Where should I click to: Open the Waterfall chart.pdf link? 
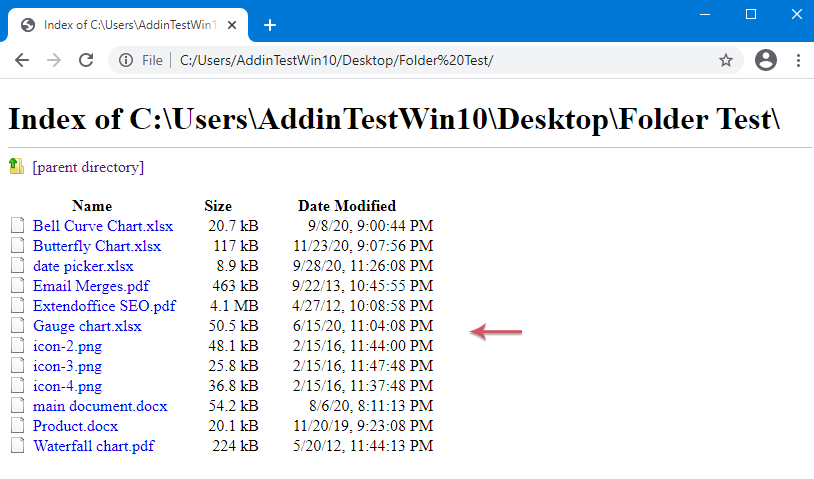[94, 446]
